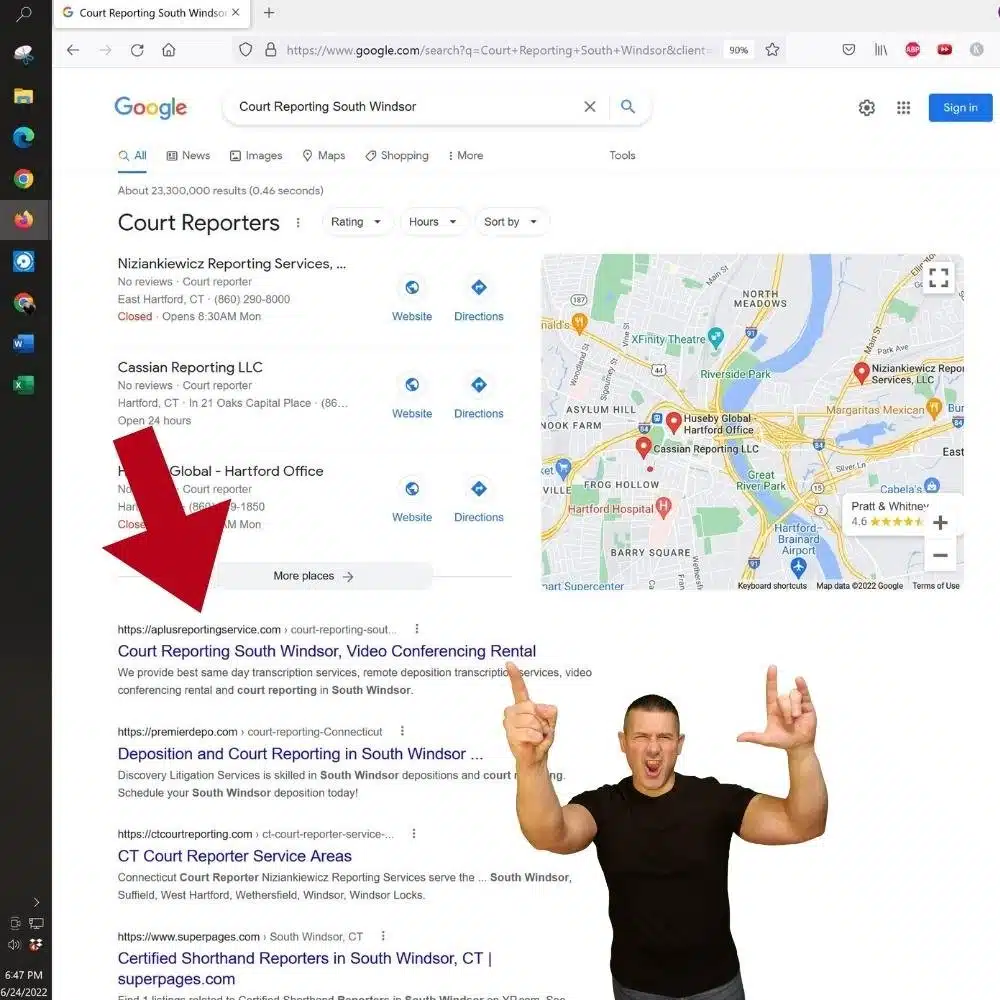Open volume control in system tray
This screenshot has width=1000, height=1000.
click(15, 945)
